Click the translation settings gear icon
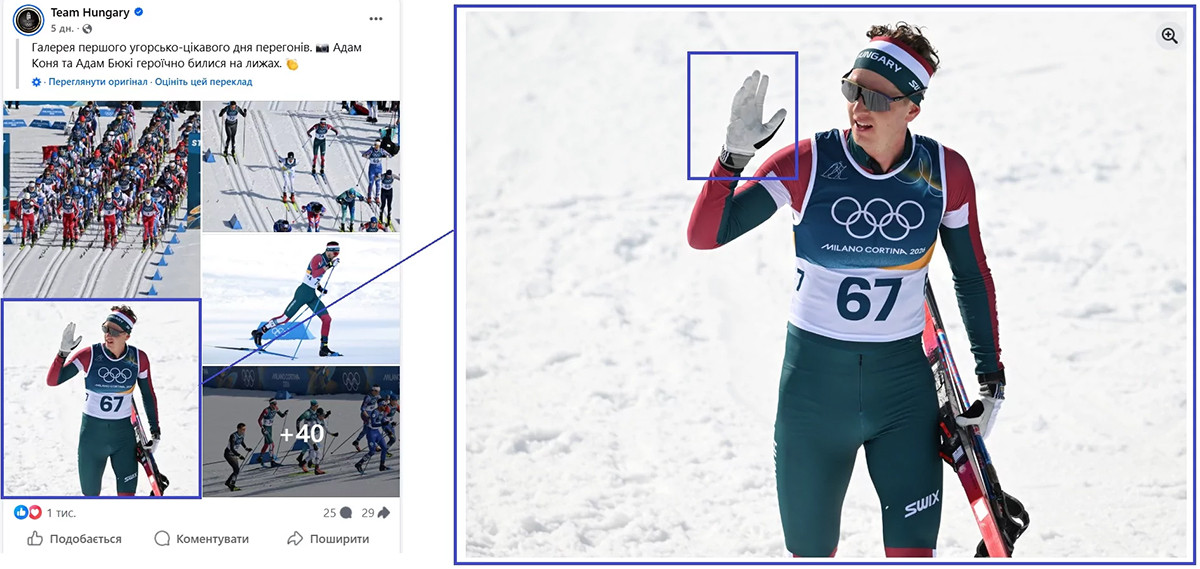Viewport: 1200px width, 569px height. [37, 81]
